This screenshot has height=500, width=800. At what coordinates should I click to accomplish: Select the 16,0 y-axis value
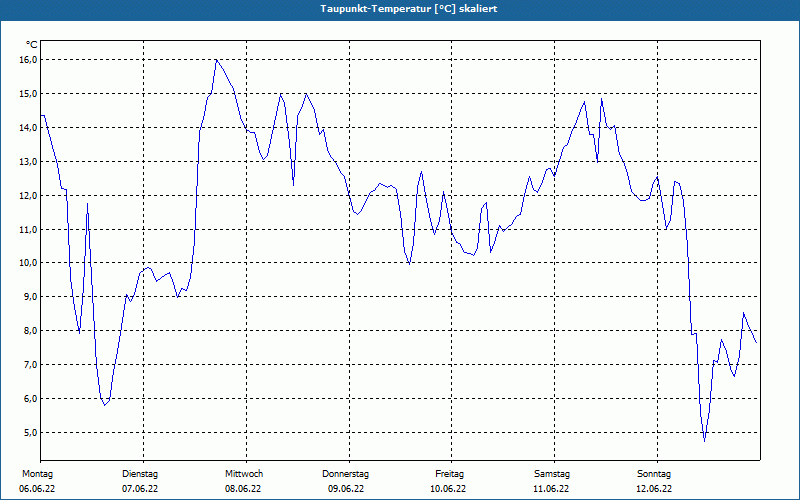[29, 60]
